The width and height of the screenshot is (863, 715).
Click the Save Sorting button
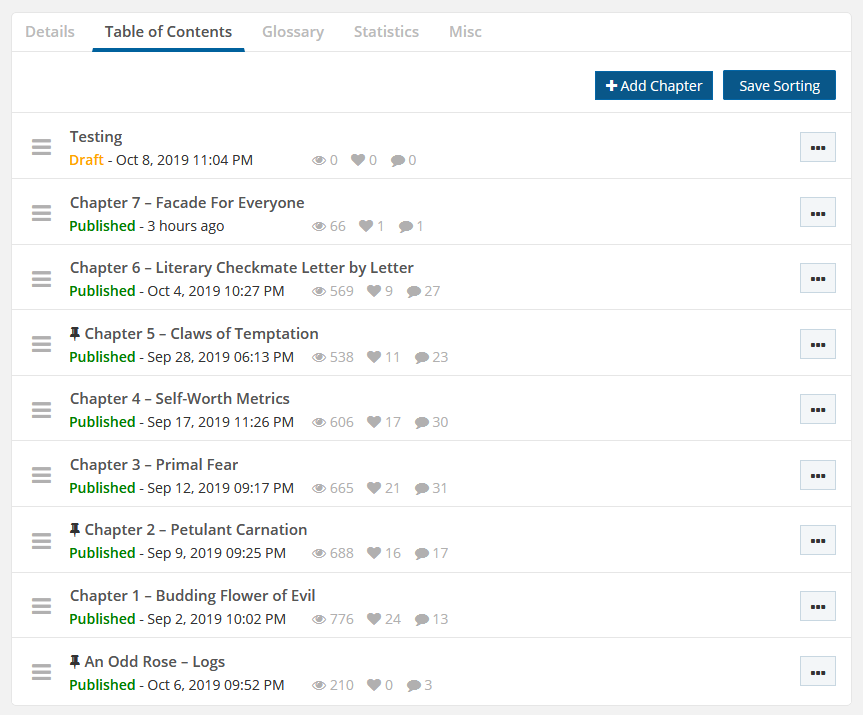pos(779,86)
